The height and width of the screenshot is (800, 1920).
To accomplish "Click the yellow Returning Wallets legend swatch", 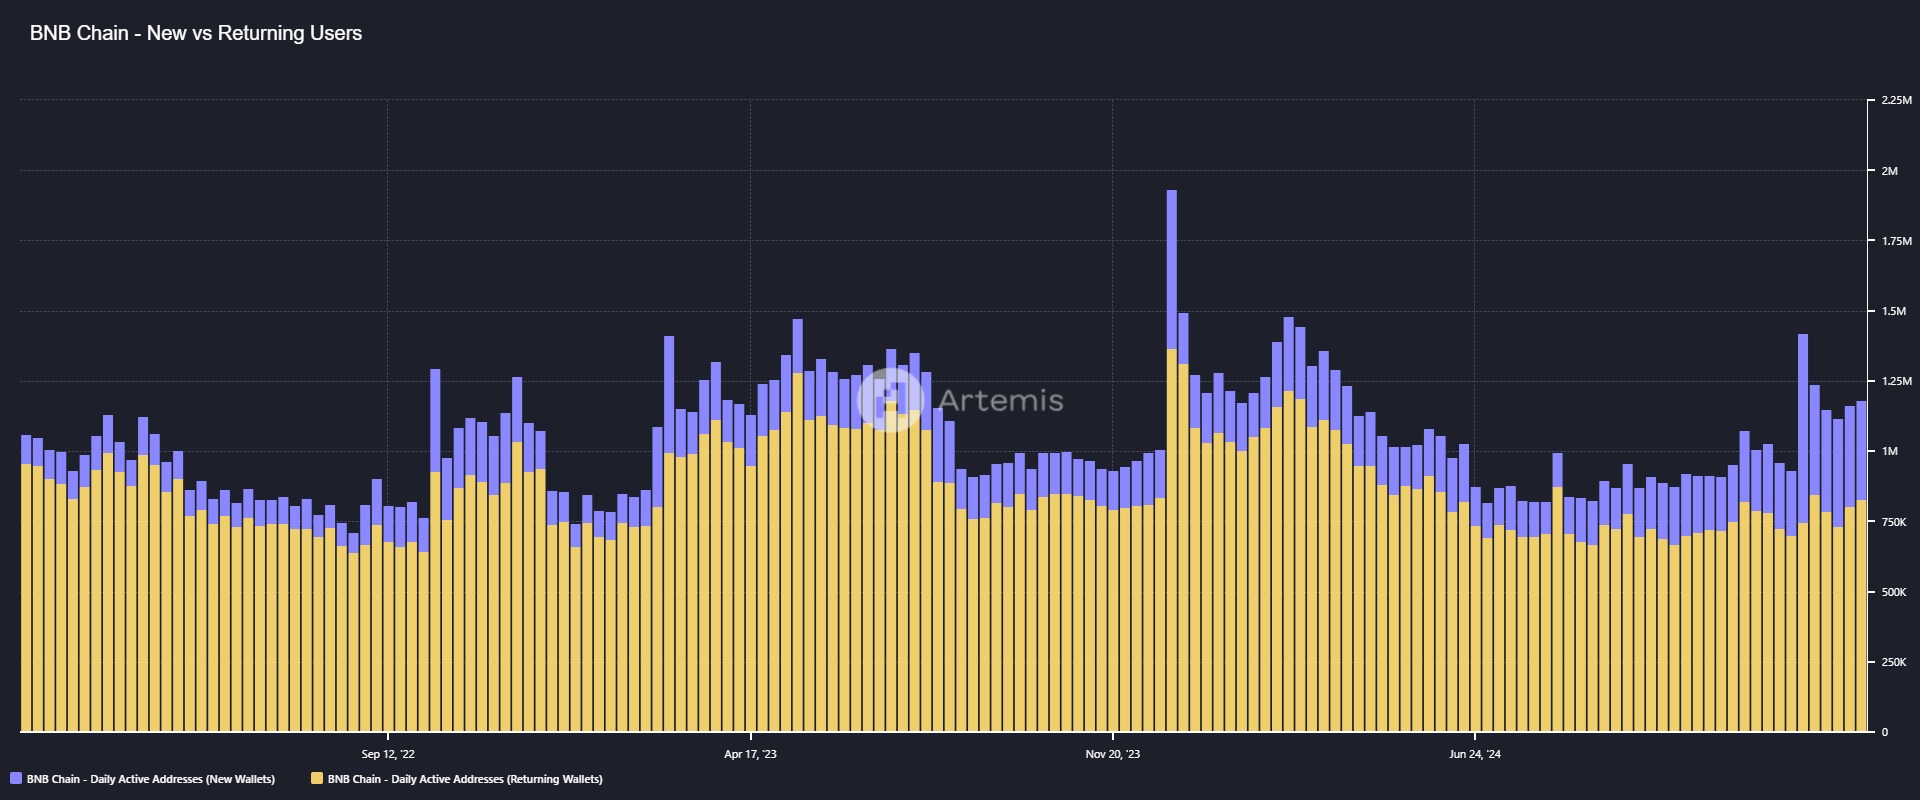I will (317, 779).
